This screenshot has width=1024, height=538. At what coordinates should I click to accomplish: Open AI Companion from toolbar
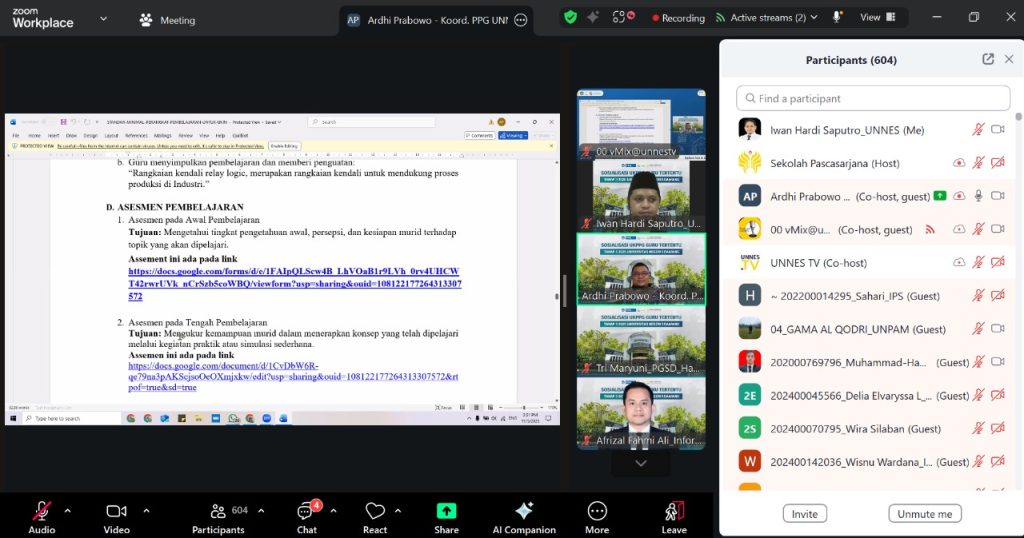coord(523,511)
